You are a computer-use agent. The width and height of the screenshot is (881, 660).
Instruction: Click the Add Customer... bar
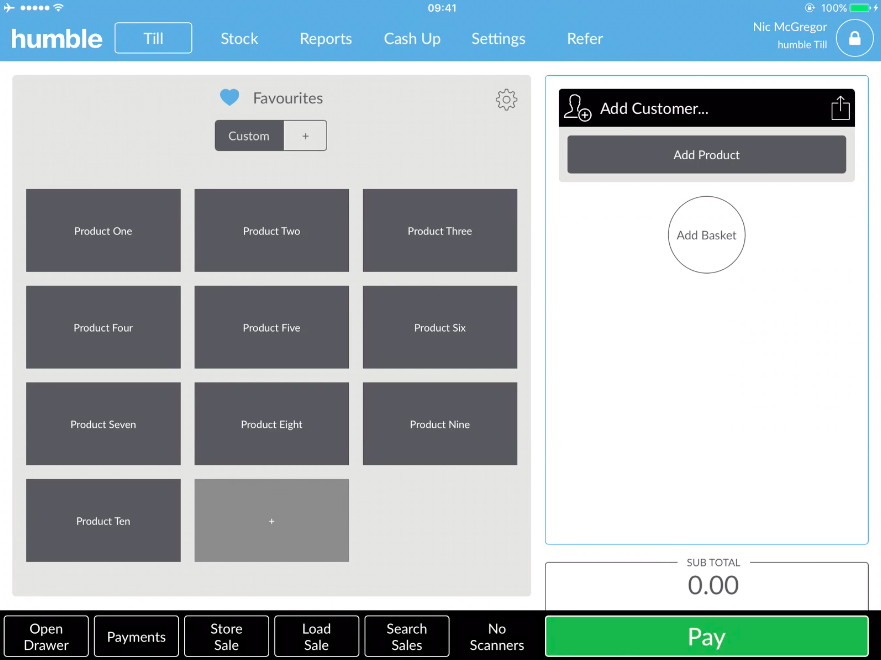[706, 107]
